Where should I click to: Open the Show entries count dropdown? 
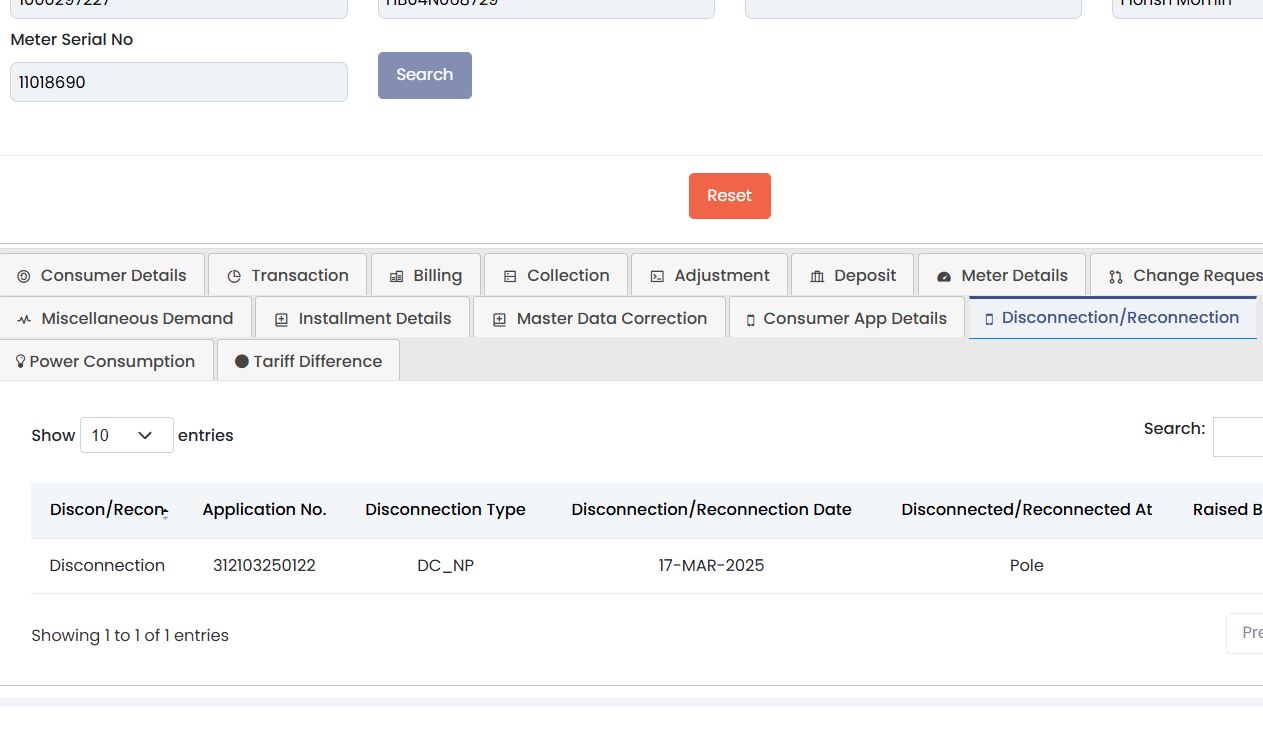[x=127, y=435]
